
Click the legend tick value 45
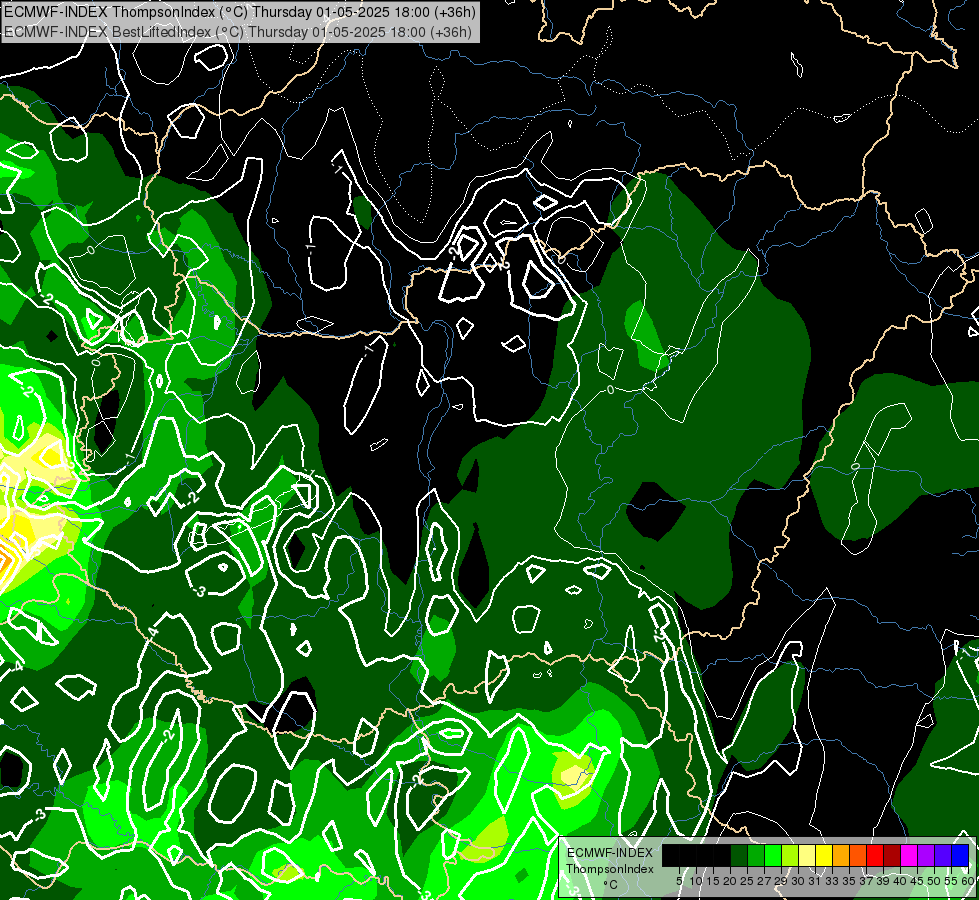point(918,881)
